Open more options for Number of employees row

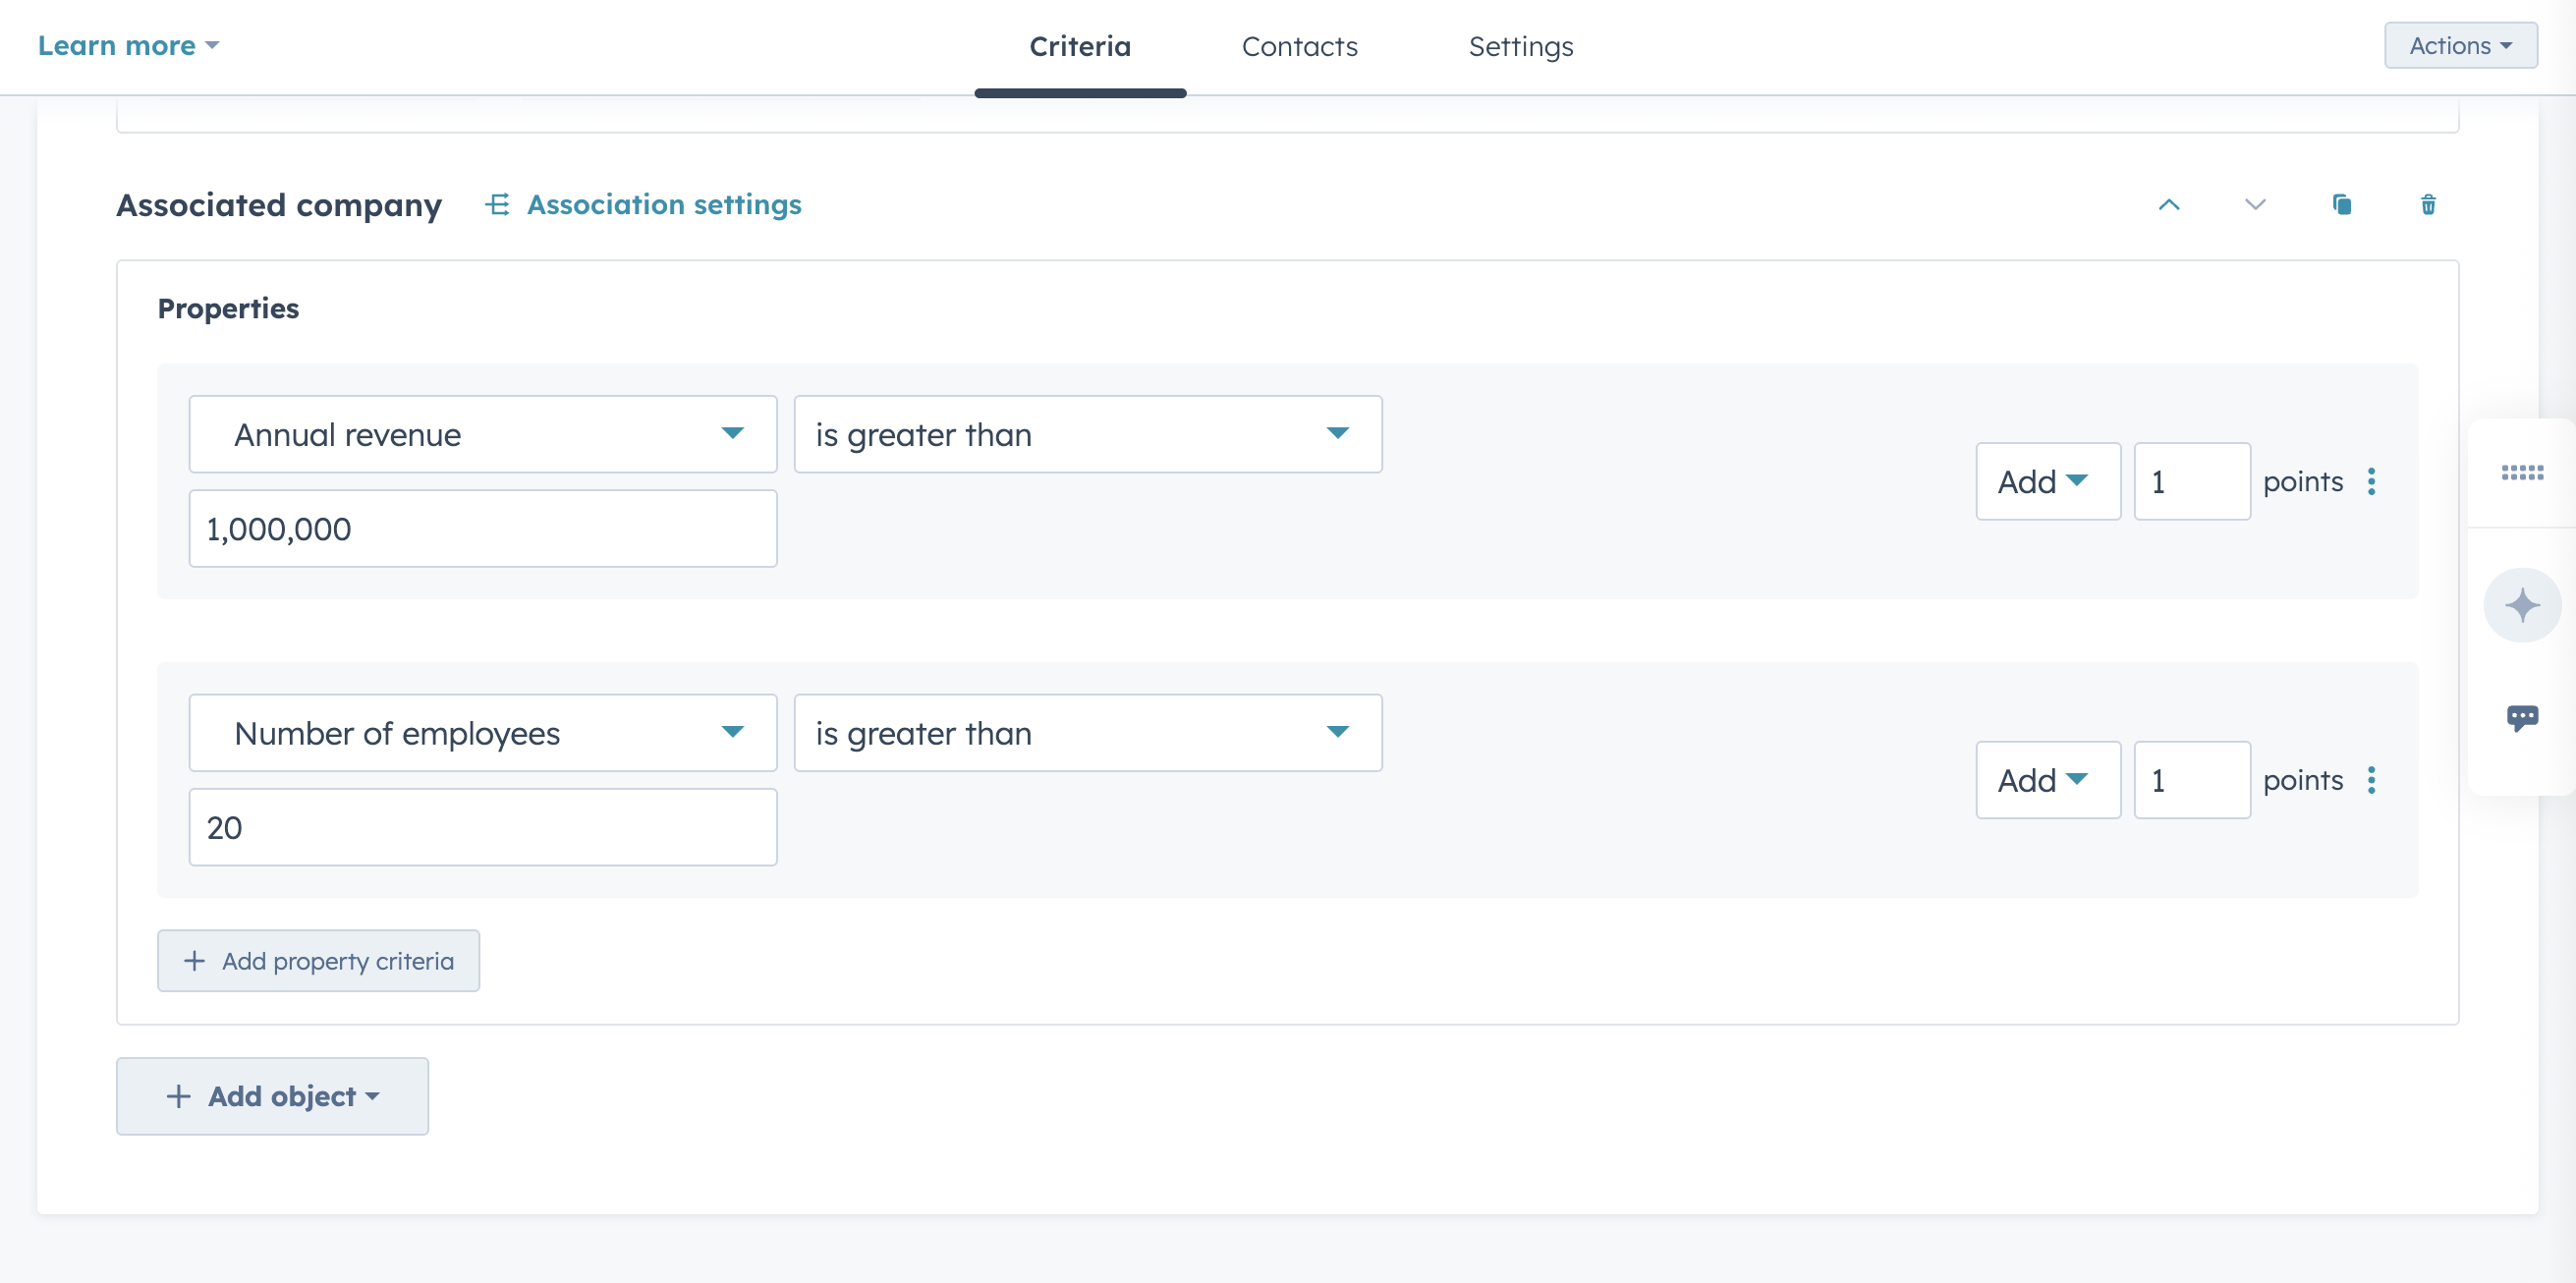(x=2371, y=780)
